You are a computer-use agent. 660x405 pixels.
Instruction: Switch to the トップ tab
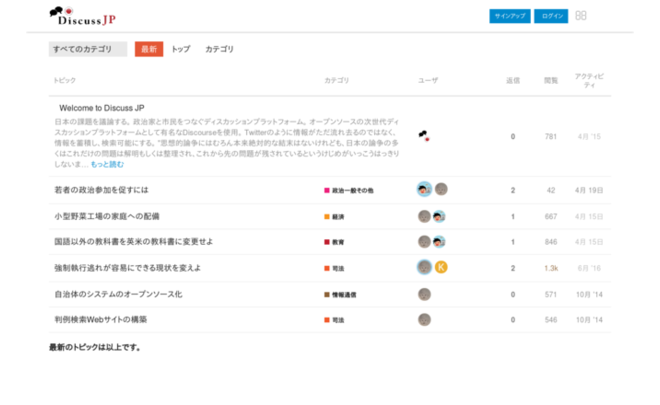pos(180,49)
